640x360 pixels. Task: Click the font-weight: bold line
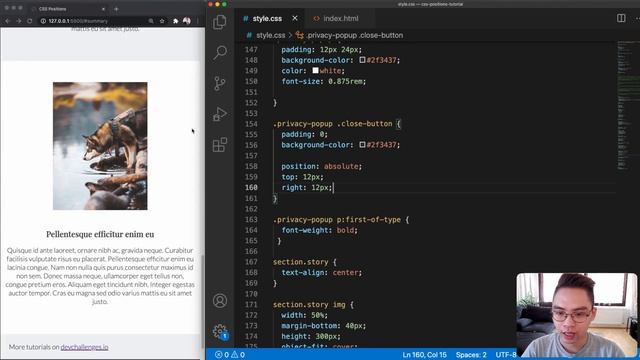coord(319,230)
